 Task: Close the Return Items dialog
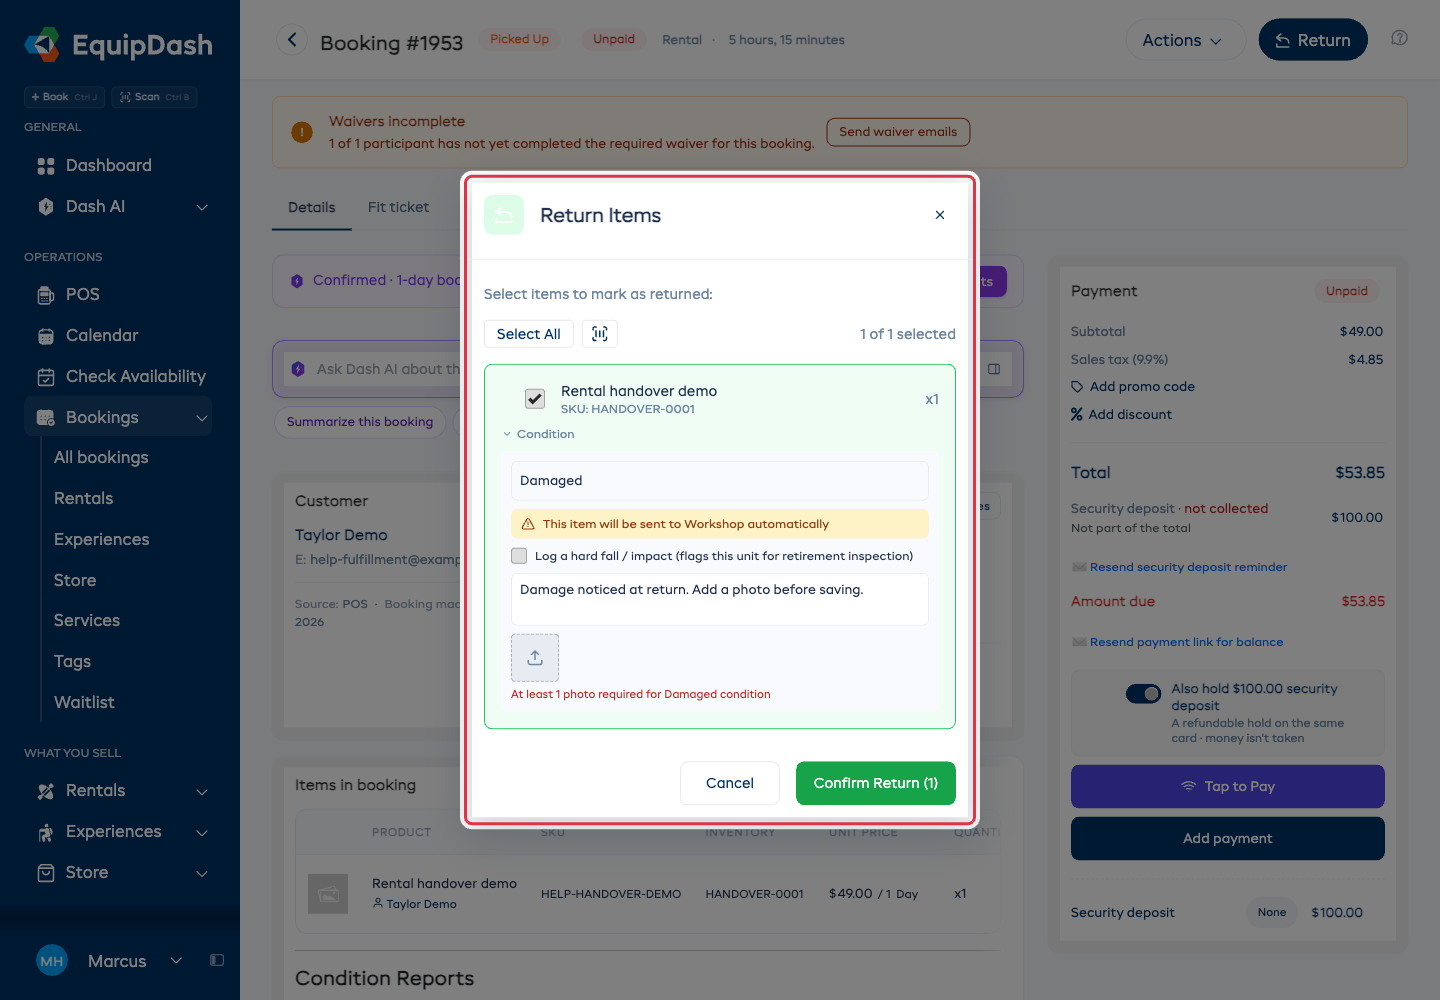(x=940, y=215)
